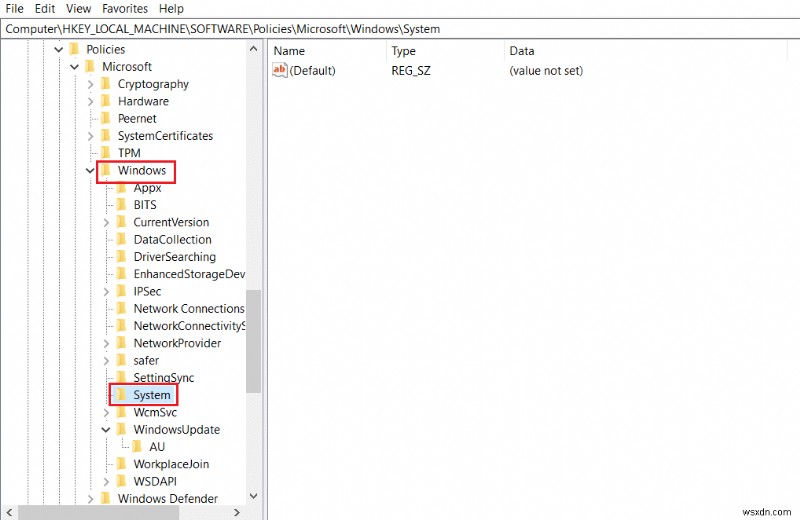Click the TPM folder icon
The width and height of the screenshot is (800, 520).
(x=106, y=153)
